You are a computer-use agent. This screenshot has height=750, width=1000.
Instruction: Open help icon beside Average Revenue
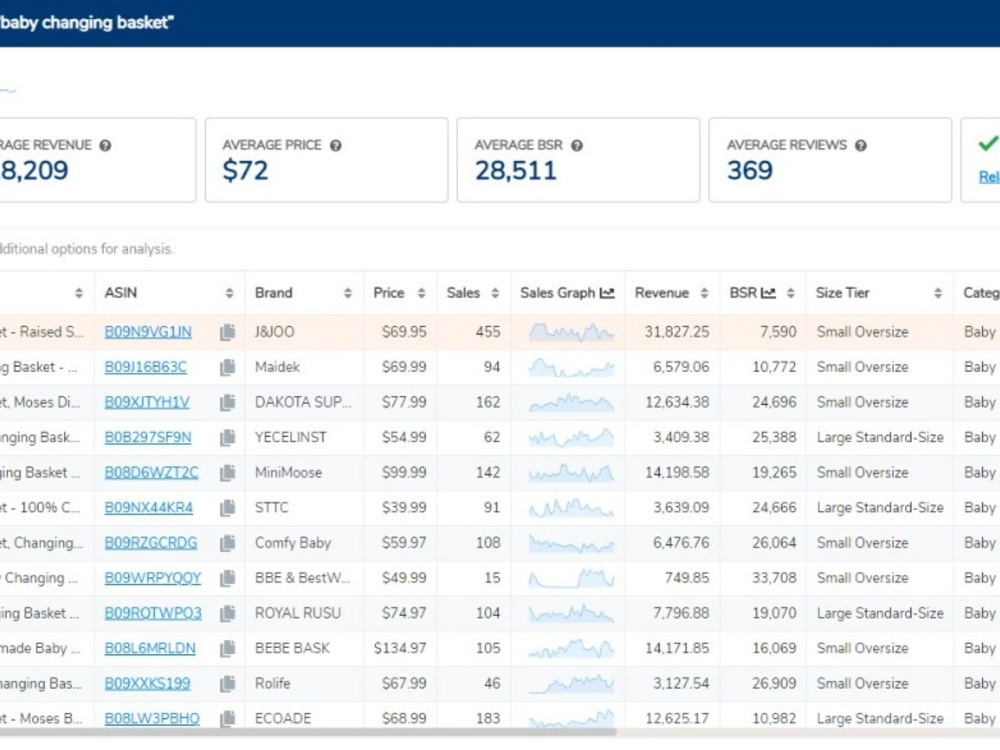point(105,145)
